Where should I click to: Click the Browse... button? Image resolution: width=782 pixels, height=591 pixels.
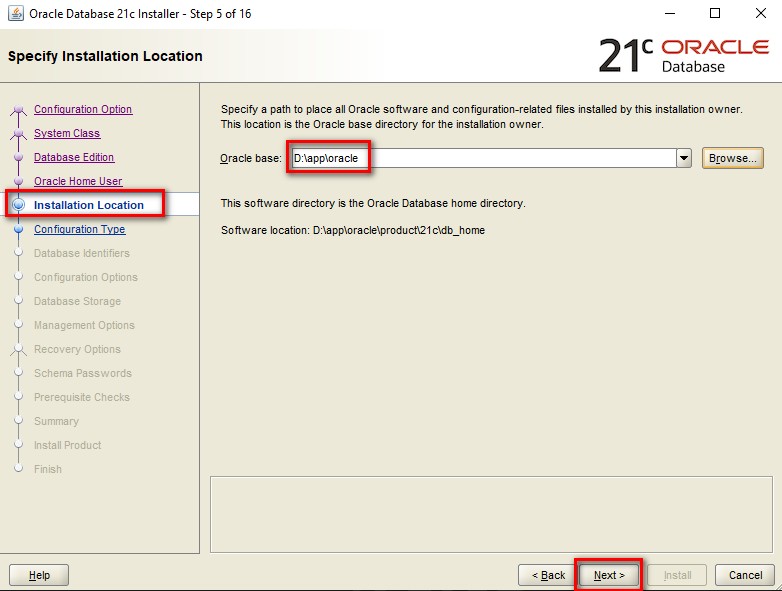[x=733, y=158]
